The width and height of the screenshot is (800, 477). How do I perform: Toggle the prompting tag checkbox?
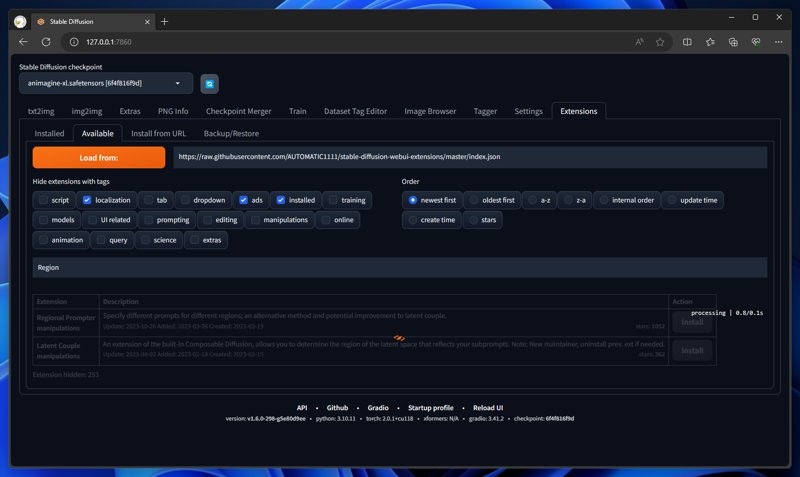pyautogui.click(x=148, y=220)
